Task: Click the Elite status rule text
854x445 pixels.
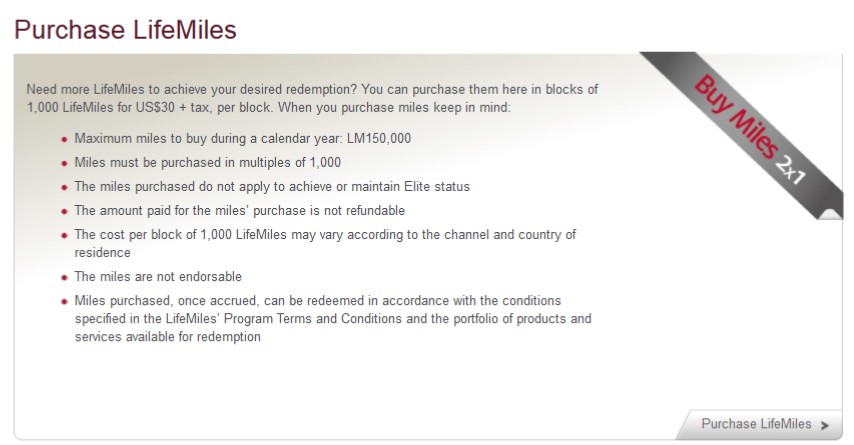Action: coord(272,186)
